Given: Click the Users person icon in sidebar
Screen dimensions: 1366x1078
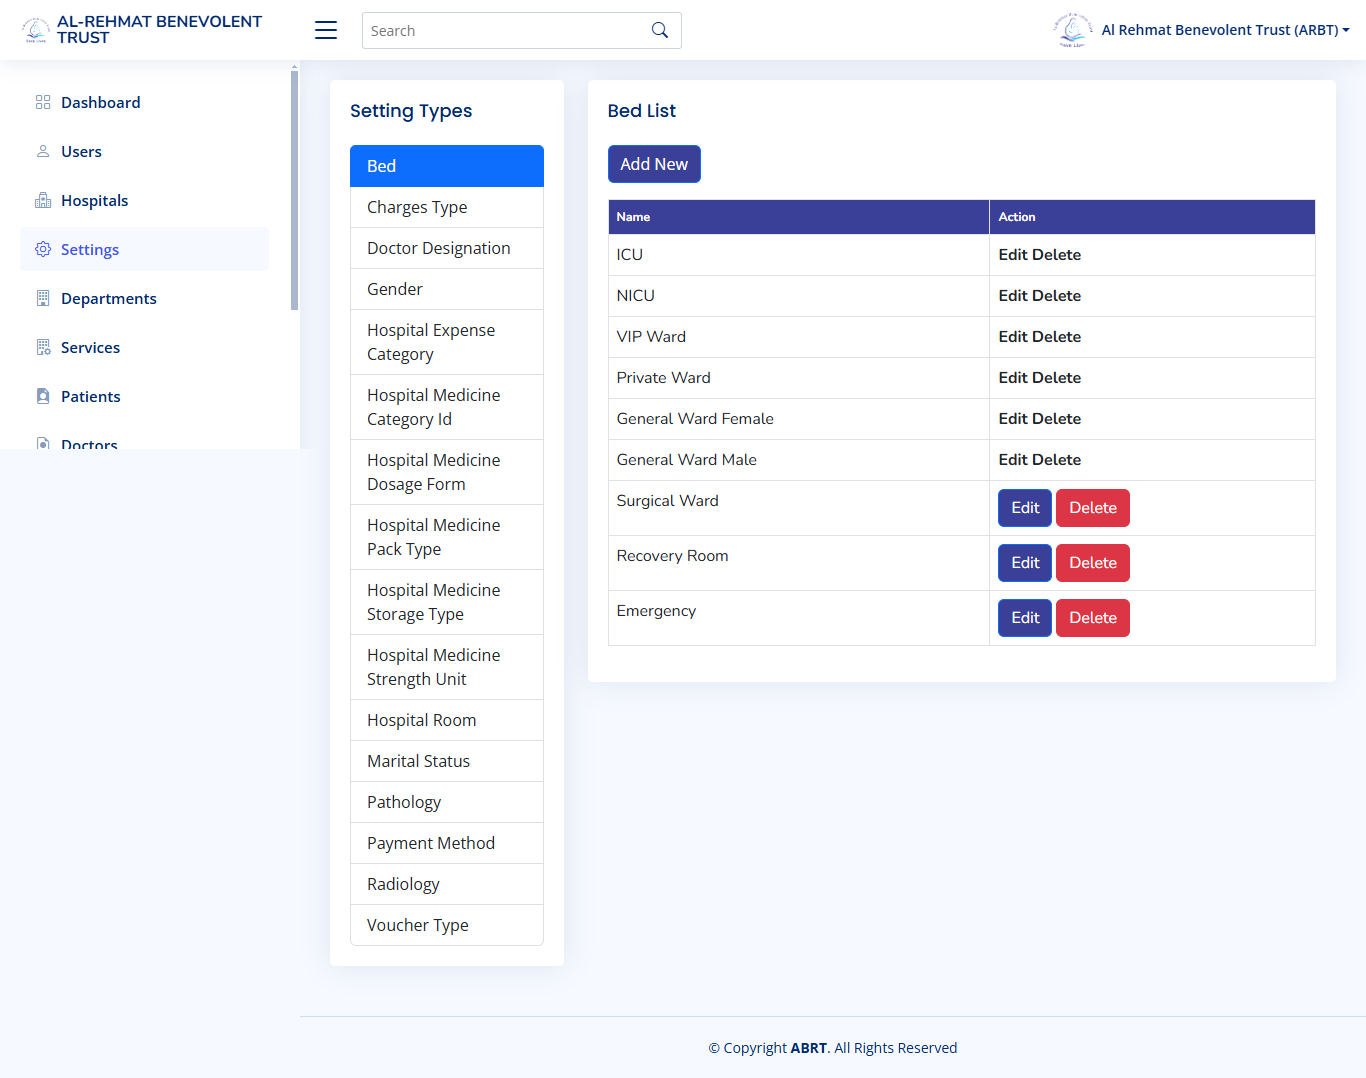Looking at the screenshot, I should click(x=42, y=151).
